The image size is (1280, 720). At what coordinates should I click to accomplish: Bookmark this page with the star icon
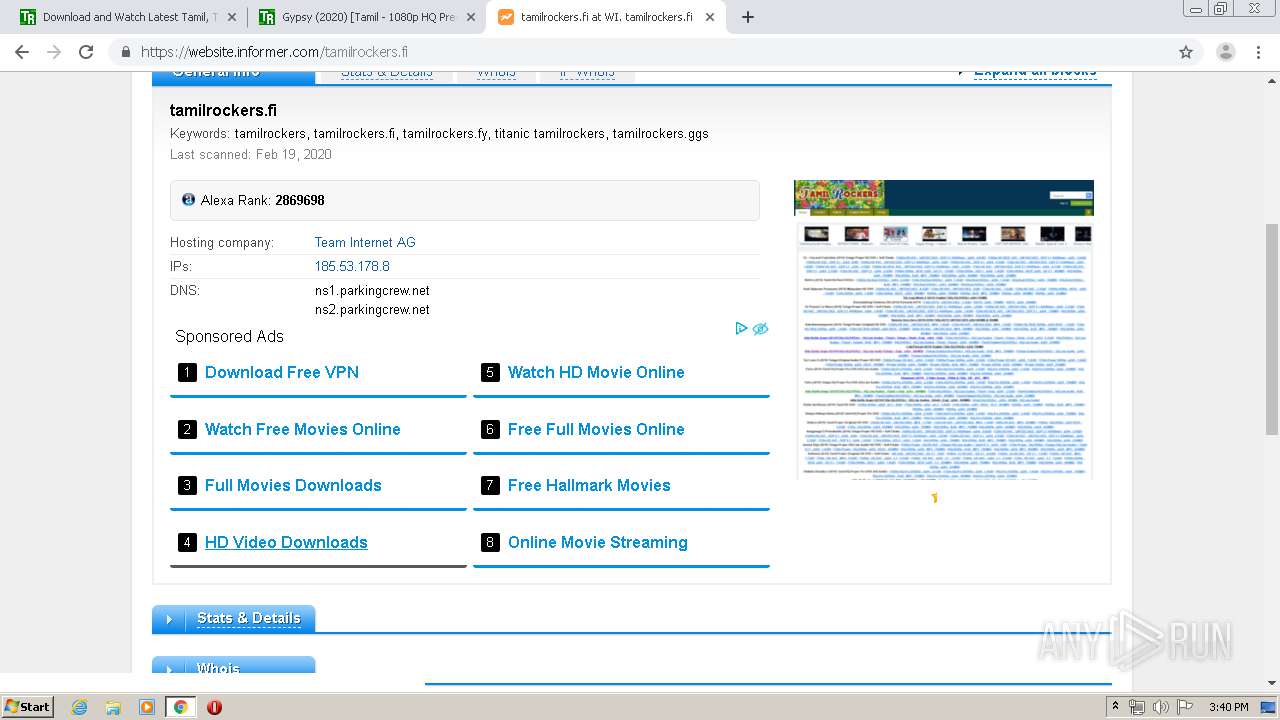pos(1186,52)
